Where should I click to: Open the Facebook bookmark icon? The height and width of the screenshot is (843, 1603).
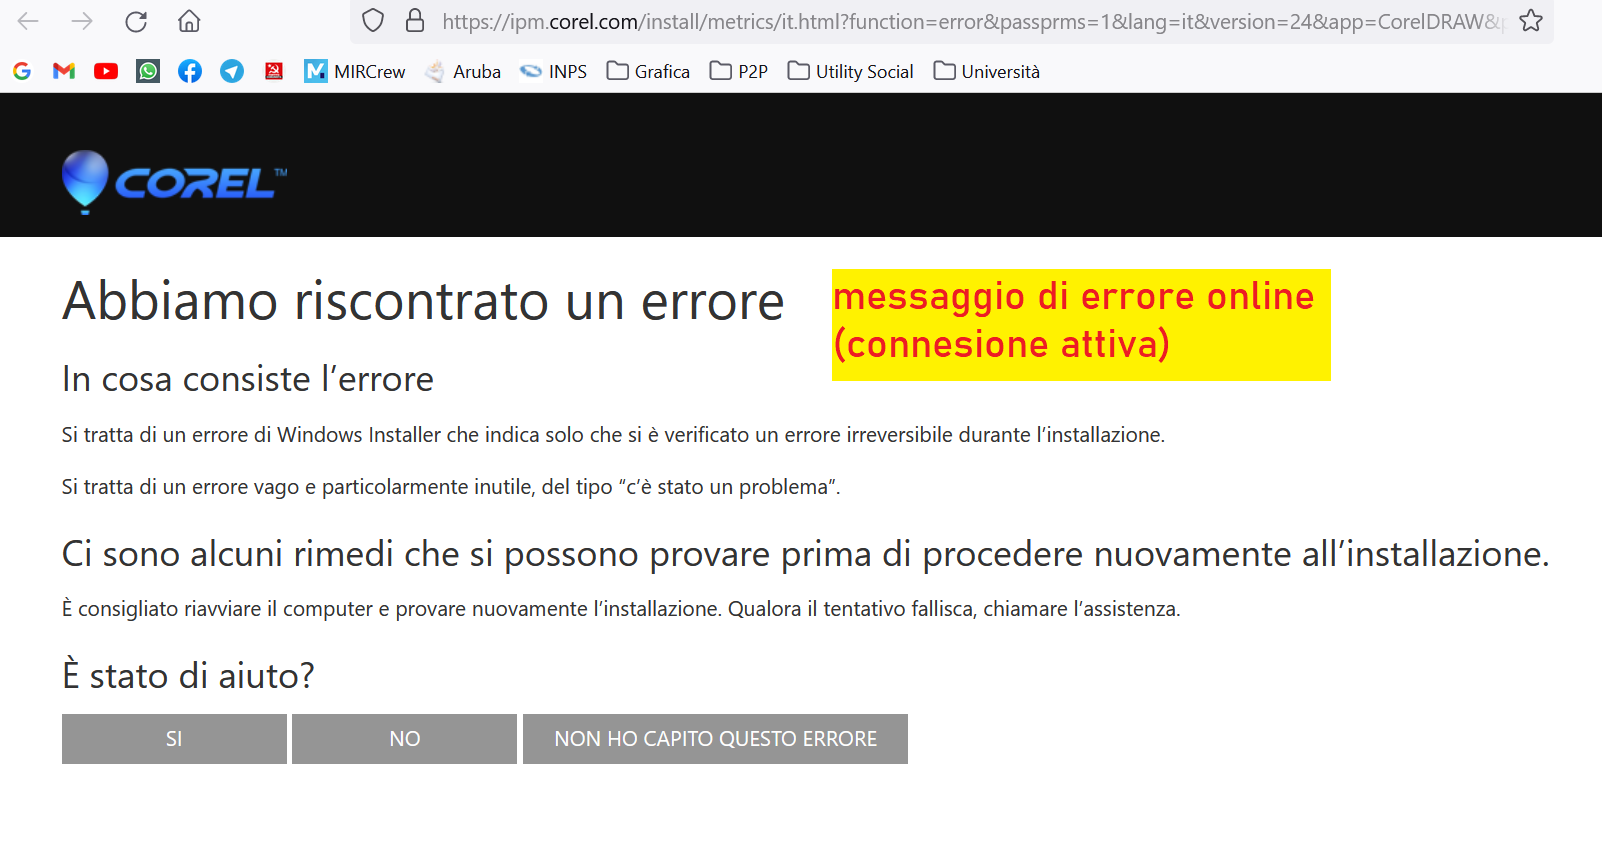190,71
